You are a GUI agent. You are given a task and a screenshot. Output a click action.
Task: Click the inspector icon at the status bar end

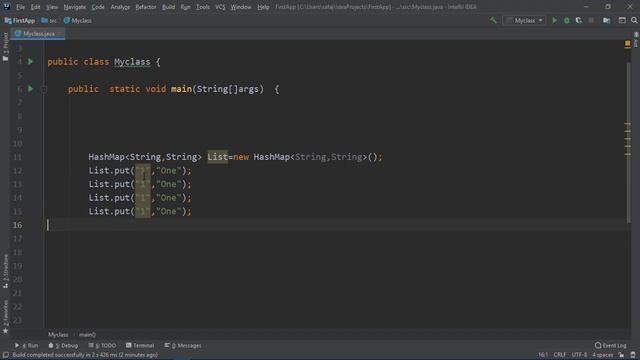tap(633, 355)
